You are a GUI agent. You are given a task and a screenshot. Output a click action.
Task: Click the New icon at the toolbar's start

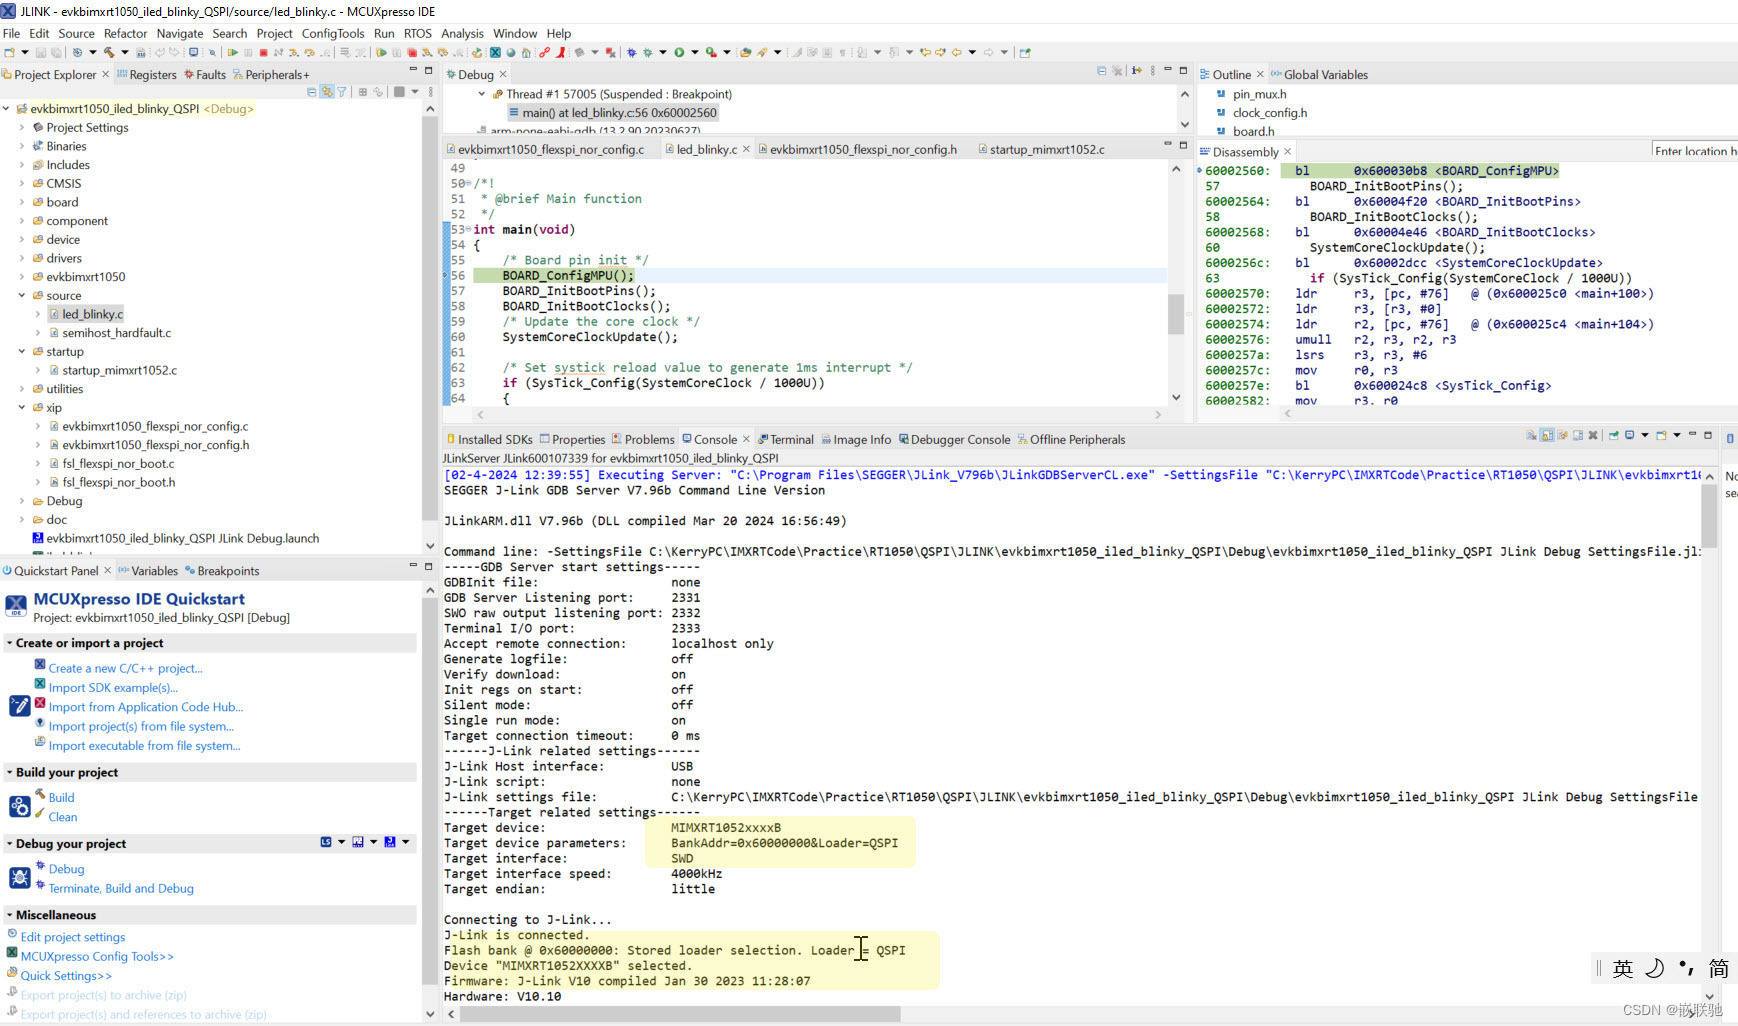coord(9,52)
